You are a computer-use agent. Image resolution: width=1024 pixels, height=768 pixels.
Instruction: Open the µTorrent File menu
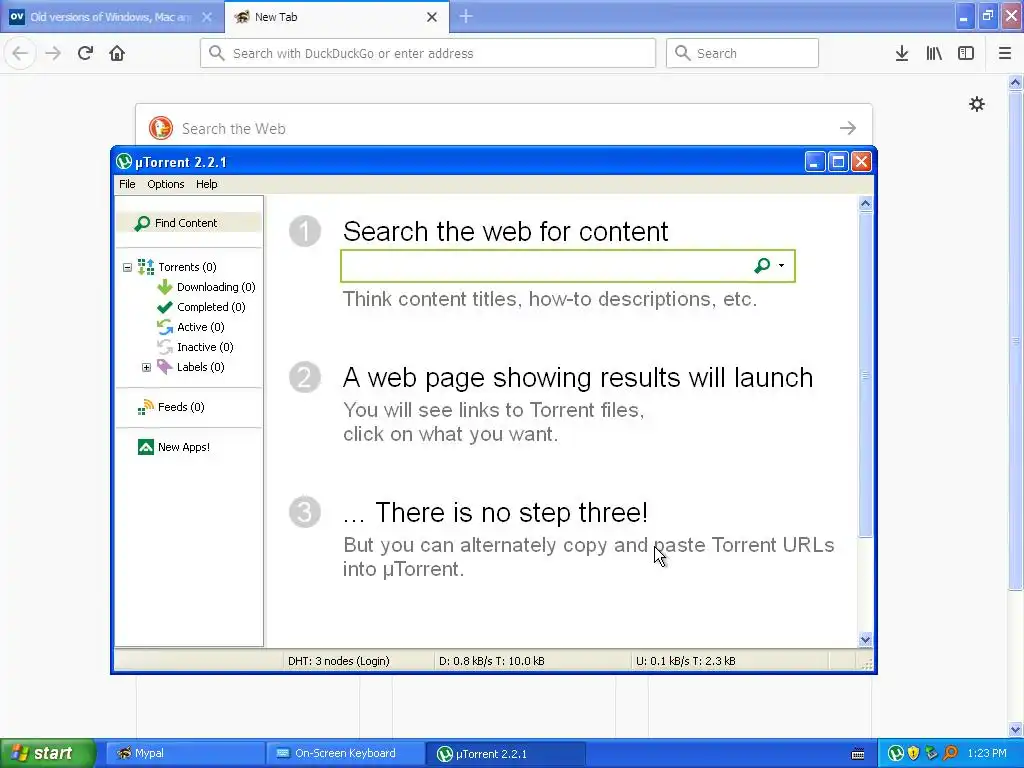pos(127,184)
